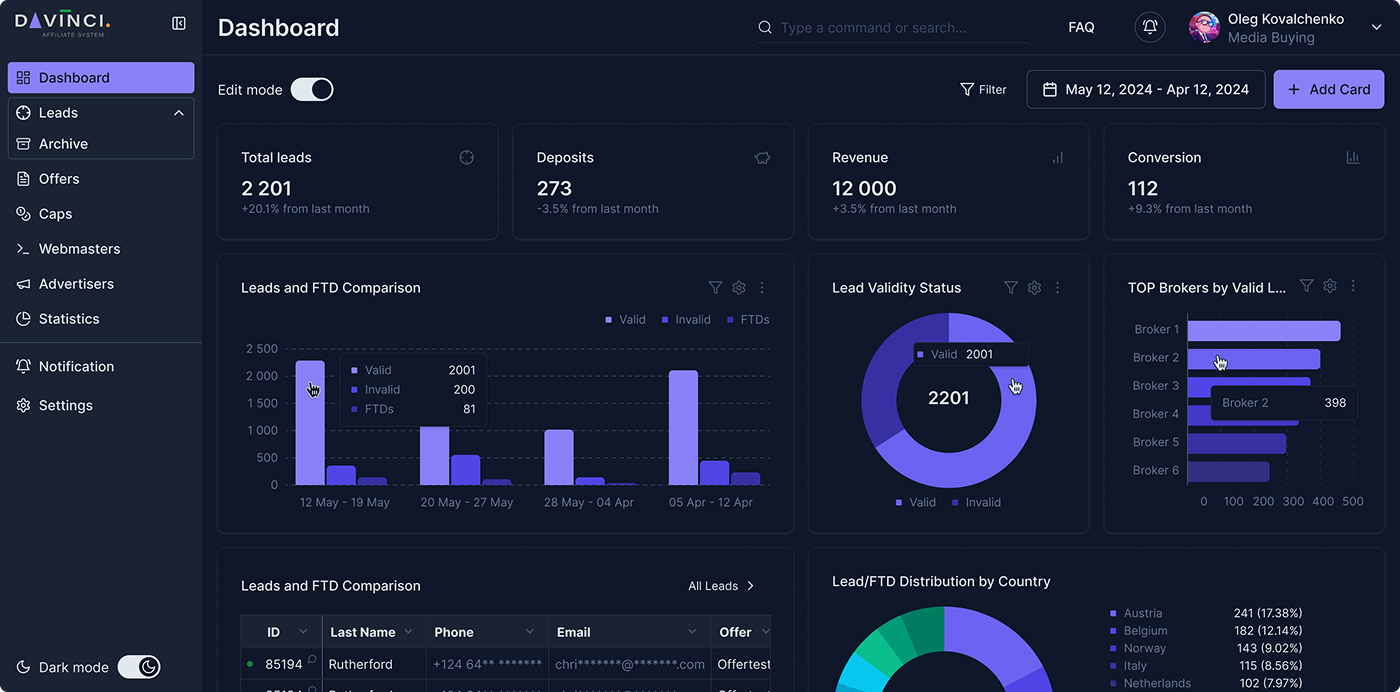The image size is (1400, 692).
Task: Open the user profile dropdown chevron
Action: [x=1376, y=28]
